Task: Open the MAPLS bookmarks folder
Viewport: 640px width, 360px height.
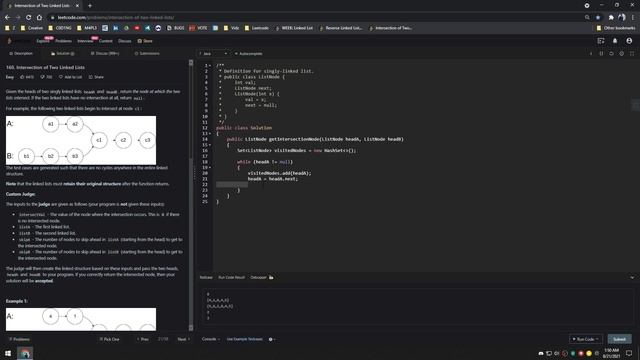Action: [x=87, y=28]
